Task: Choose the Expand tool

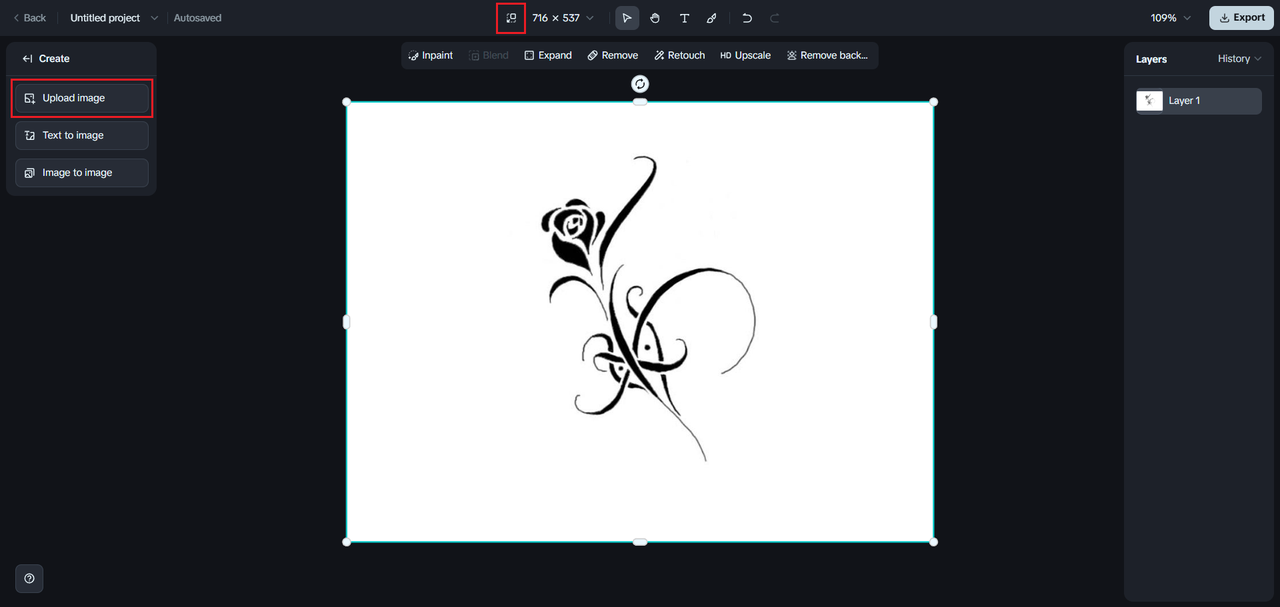Action: coord(548,56)
